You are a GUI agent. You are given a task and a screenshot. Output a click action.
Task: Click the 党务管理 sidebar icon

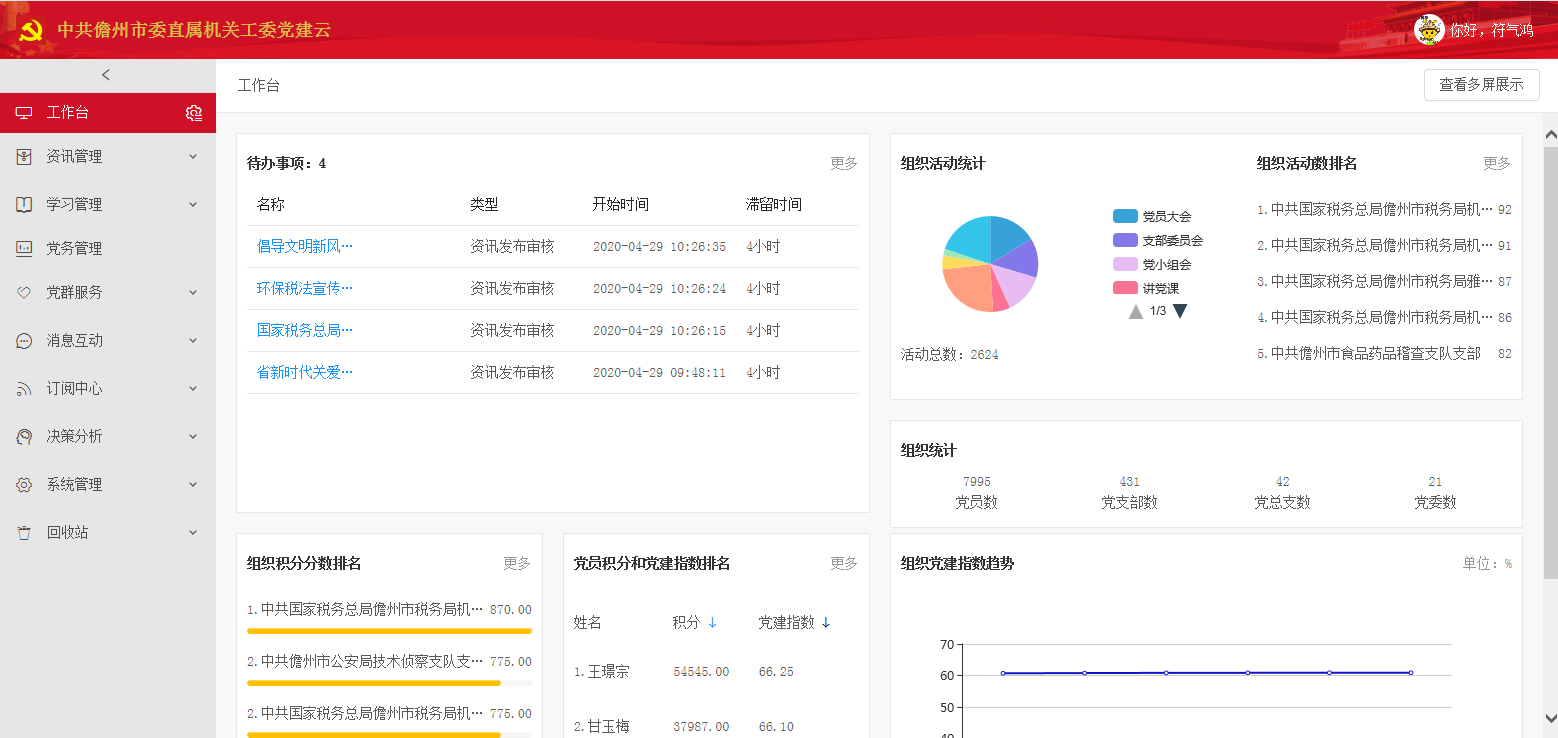(24, 249)
